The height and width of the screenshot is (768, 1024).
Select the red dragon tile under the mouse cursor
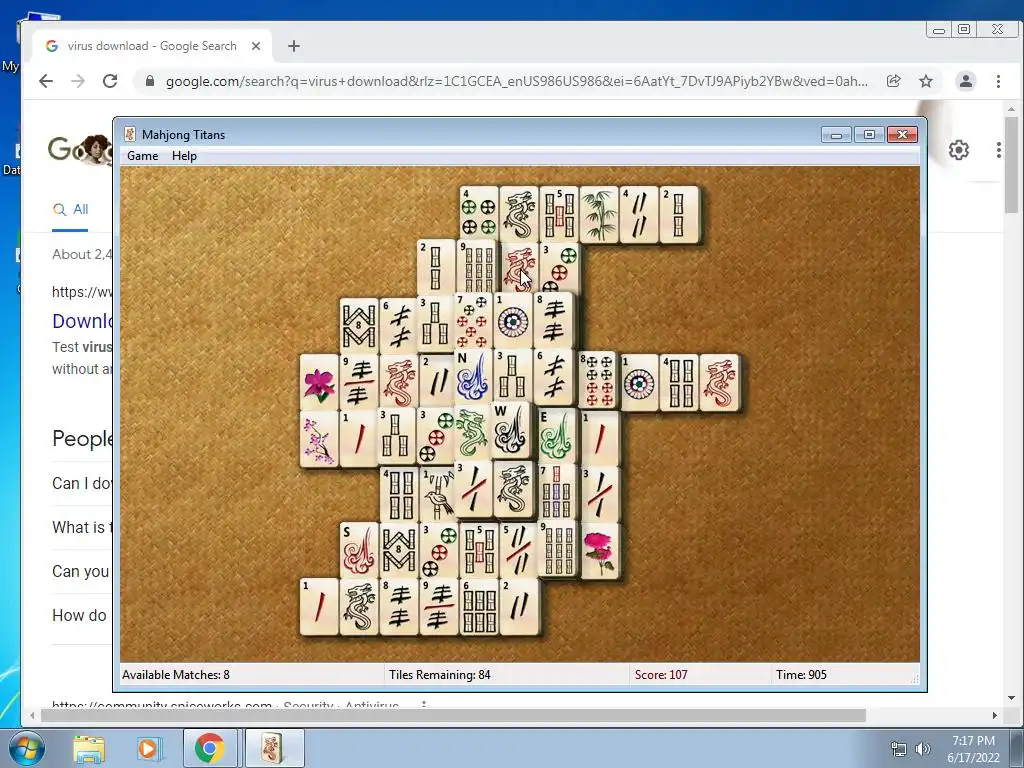[x=518, y=268]
